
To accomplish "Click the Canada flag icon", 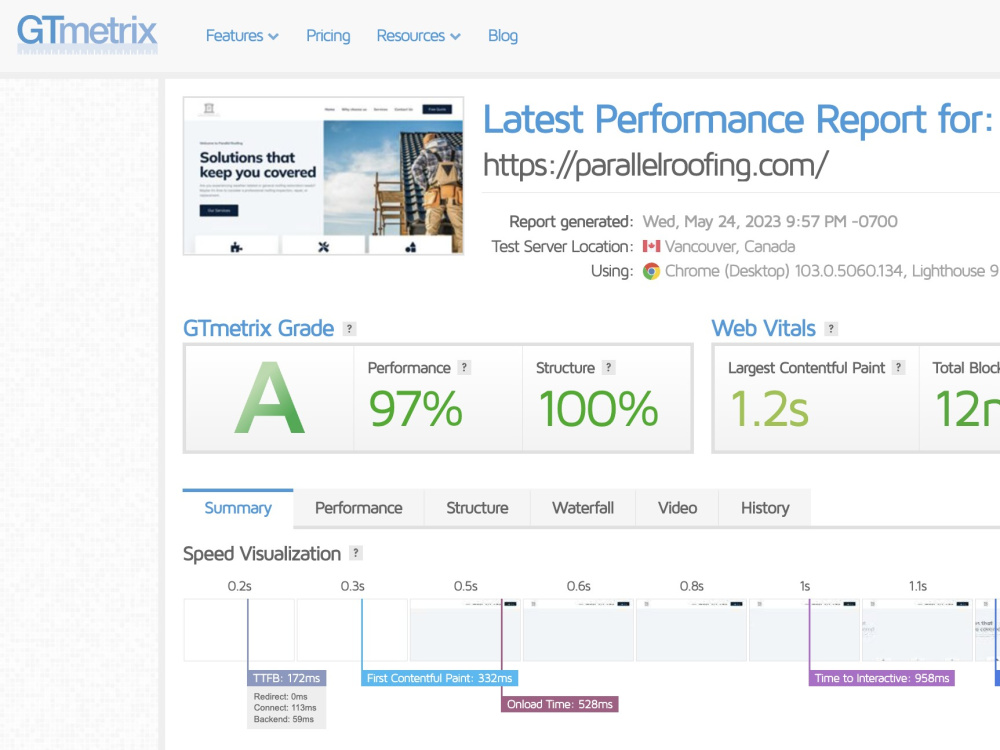I will click(x=651, y=246).
